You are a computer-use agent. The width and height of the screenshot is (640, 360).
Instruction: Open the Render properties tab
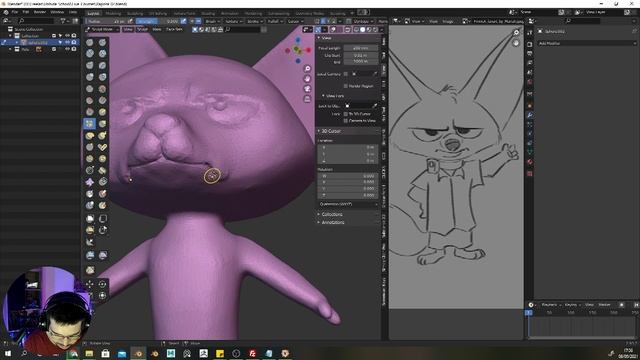coord(530,44)
